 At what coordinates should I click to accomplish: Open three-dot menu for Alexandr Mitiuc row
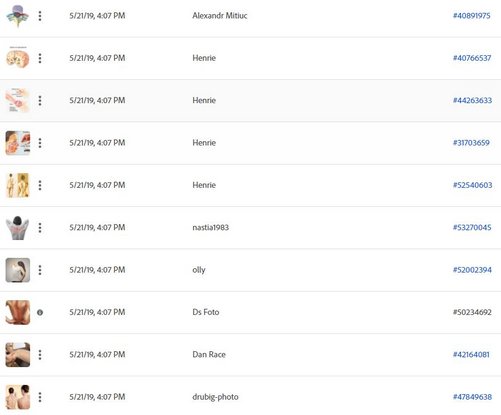[40, 16]
